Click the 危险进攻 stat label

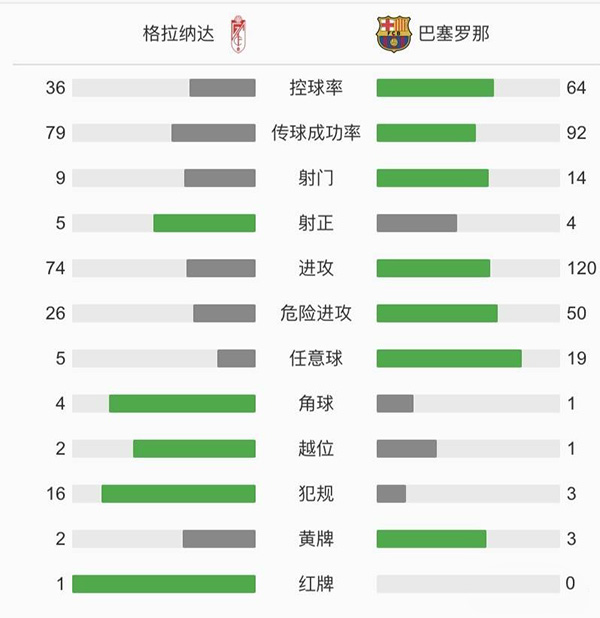(x=315, y=313)
